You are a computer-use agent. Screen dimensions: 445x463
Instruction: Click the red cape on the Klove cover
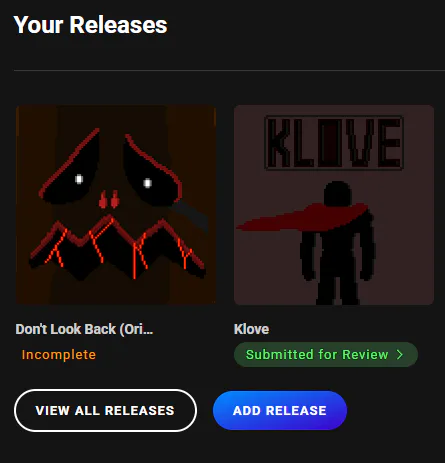pyautogui.click(x=302, y=217)
